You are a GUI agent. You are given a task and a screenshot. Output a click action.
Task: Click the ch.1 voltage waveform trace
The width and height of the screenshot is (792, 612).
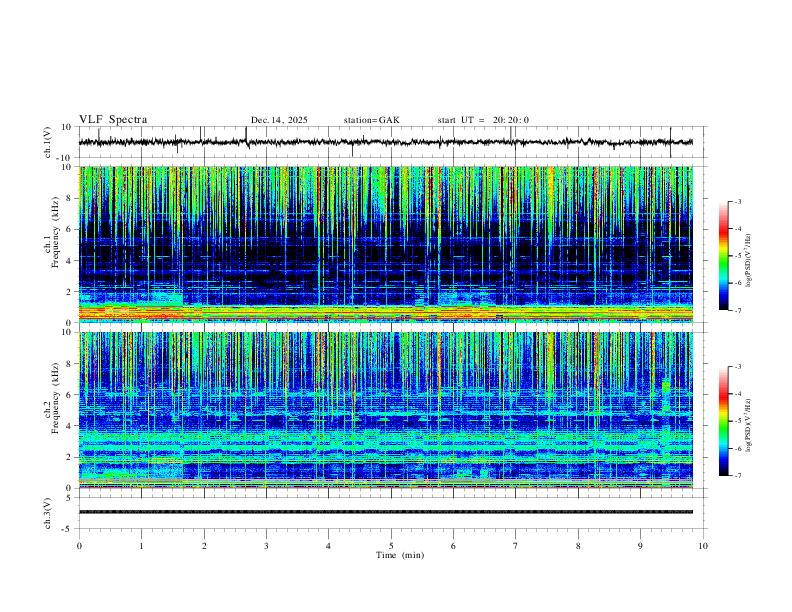(x=386, y=142)
